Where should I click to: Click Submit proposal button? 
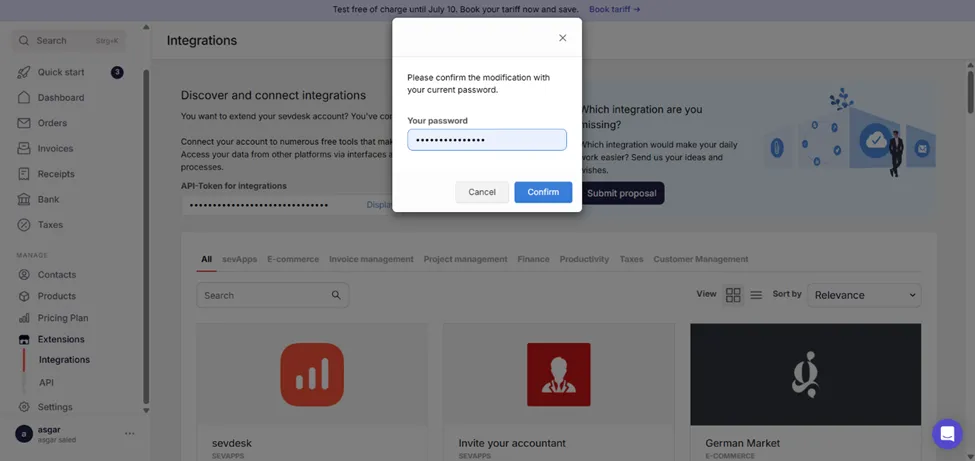pyautogui.click(x=621, y=193)
